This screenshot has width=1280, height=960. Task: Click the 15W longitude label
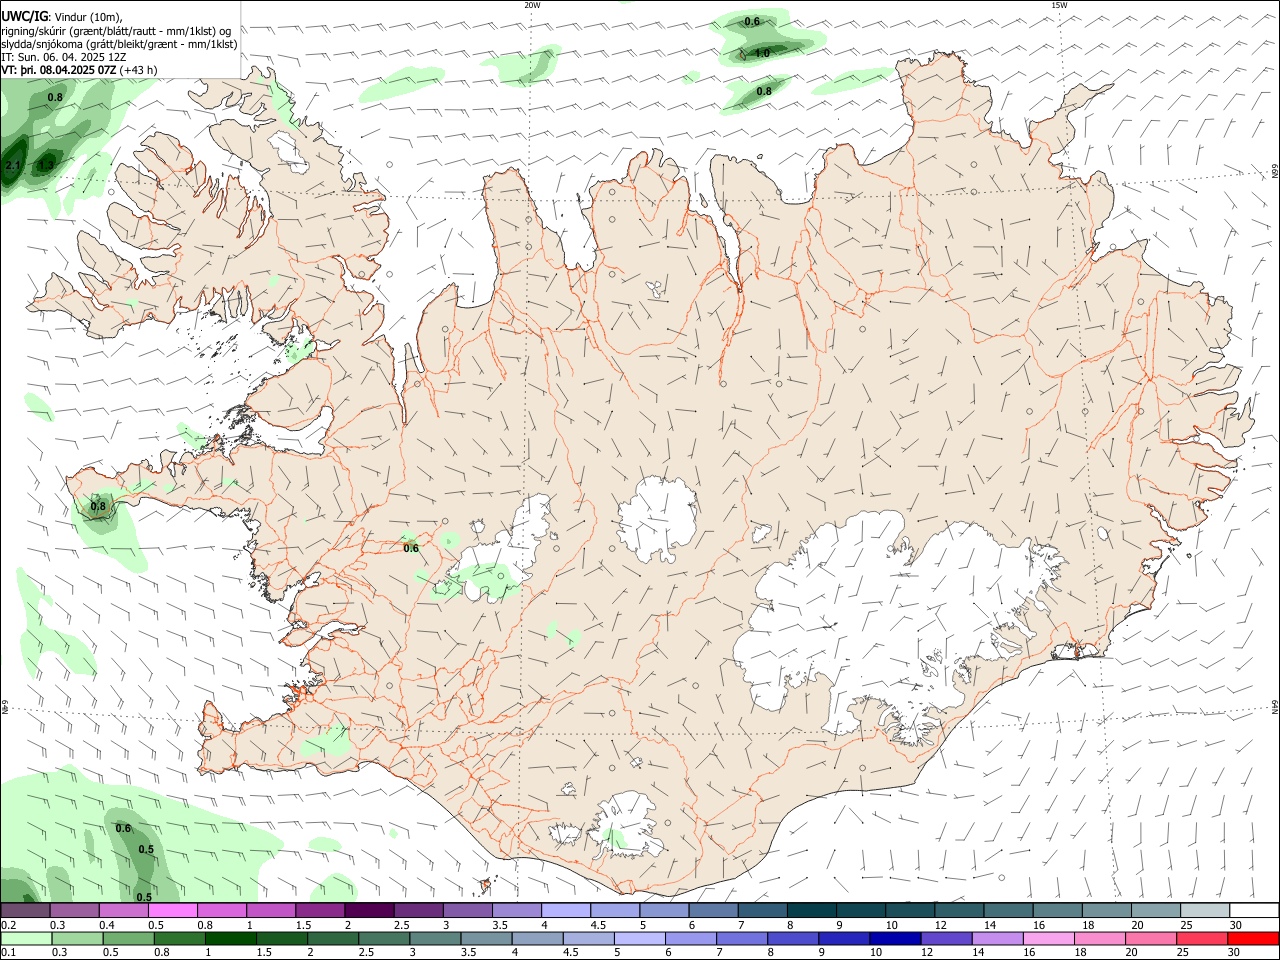pos(1060,5)
